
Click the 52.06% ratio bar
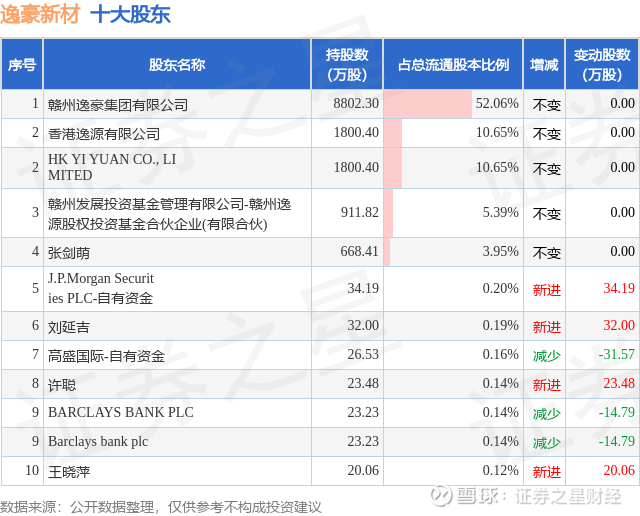(428, 104)
